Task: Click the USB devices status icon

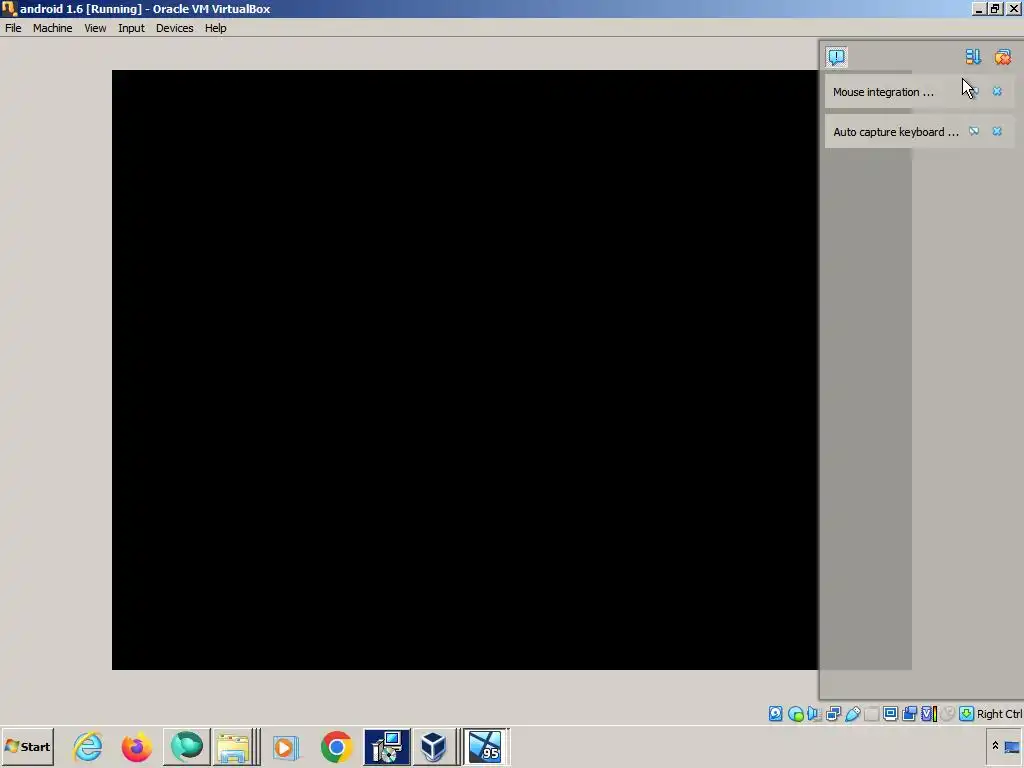Action: pos(853,714)
